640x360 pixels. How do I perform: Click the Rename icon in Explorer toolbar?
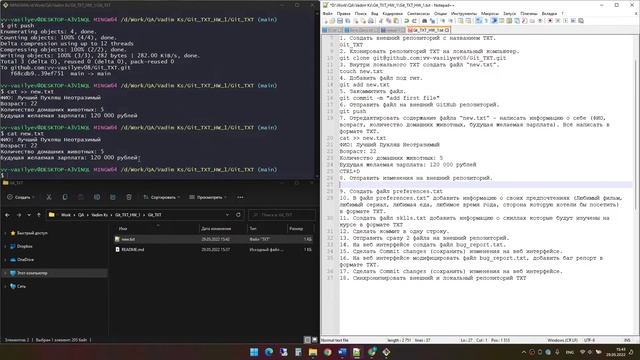97,197
